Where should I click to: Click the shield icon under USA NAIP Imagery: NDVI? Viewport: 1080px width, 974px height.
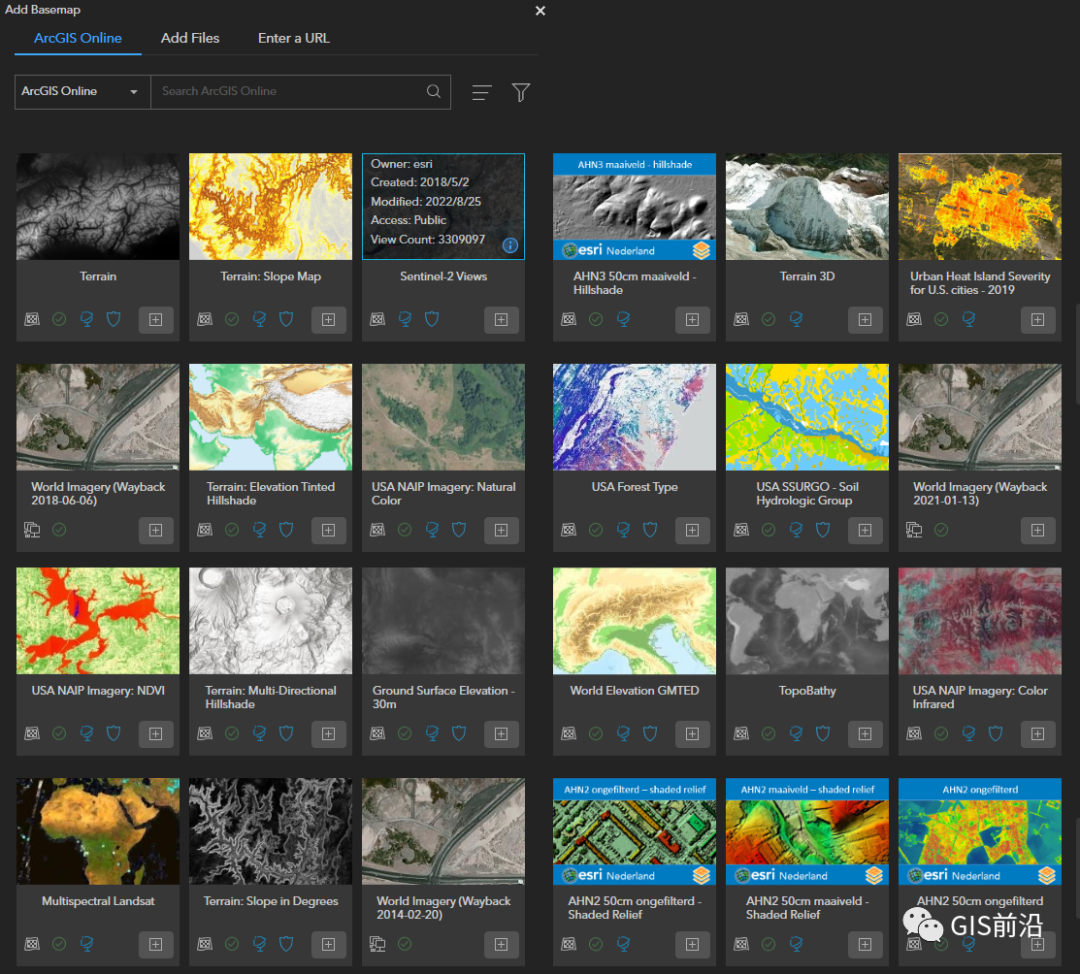click(x=114, y=734)
